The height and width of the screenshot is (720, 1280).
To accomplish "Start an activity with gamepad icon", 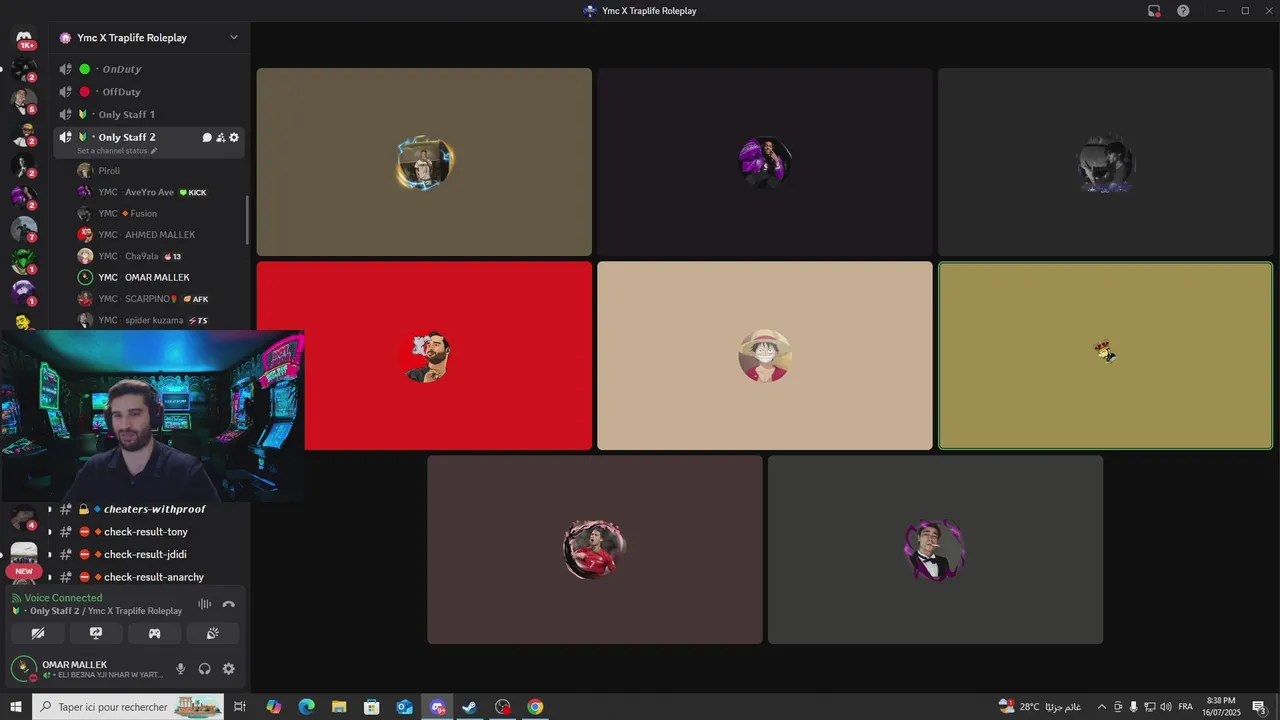I will click(154, 633).
